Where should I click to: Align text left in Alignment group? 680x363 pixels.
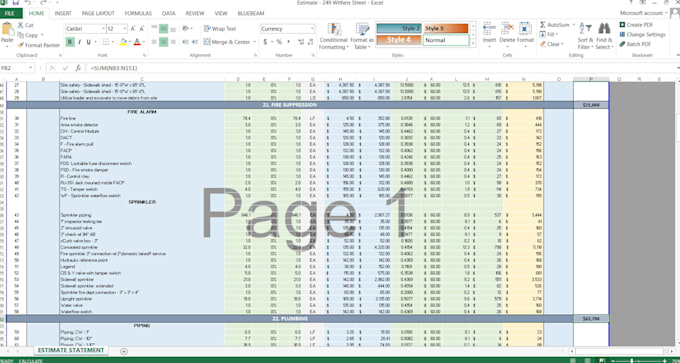(x=154, y=42)
